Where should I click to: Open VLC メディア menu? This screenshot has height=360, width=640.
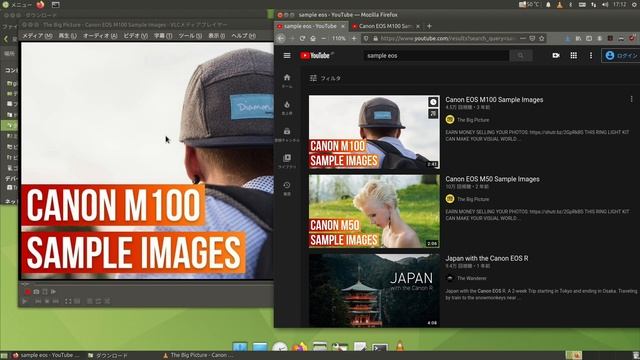coord(37,36)
